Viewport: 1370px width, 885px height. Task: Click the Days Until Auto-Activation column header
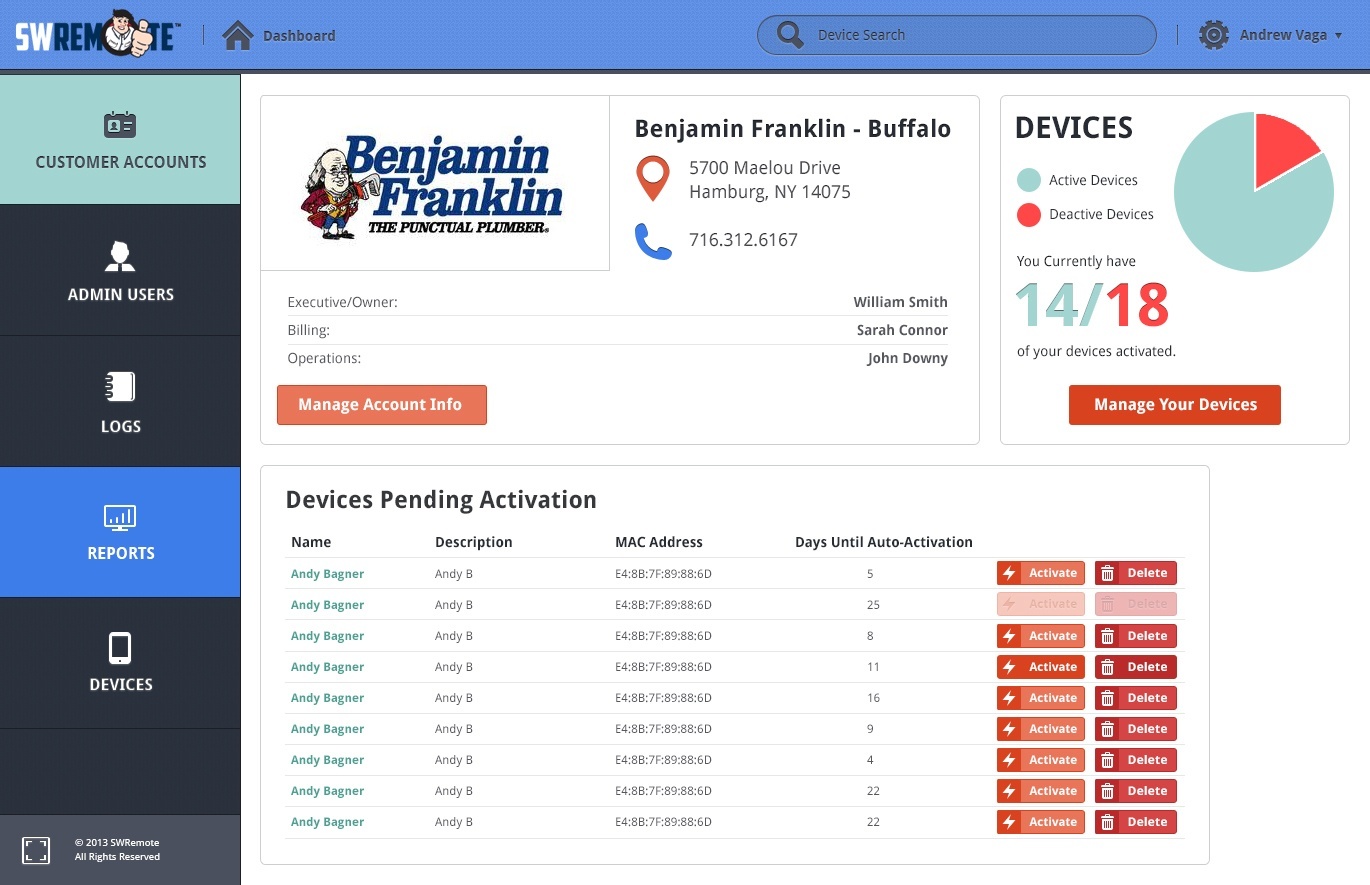[x=884, y=542]
